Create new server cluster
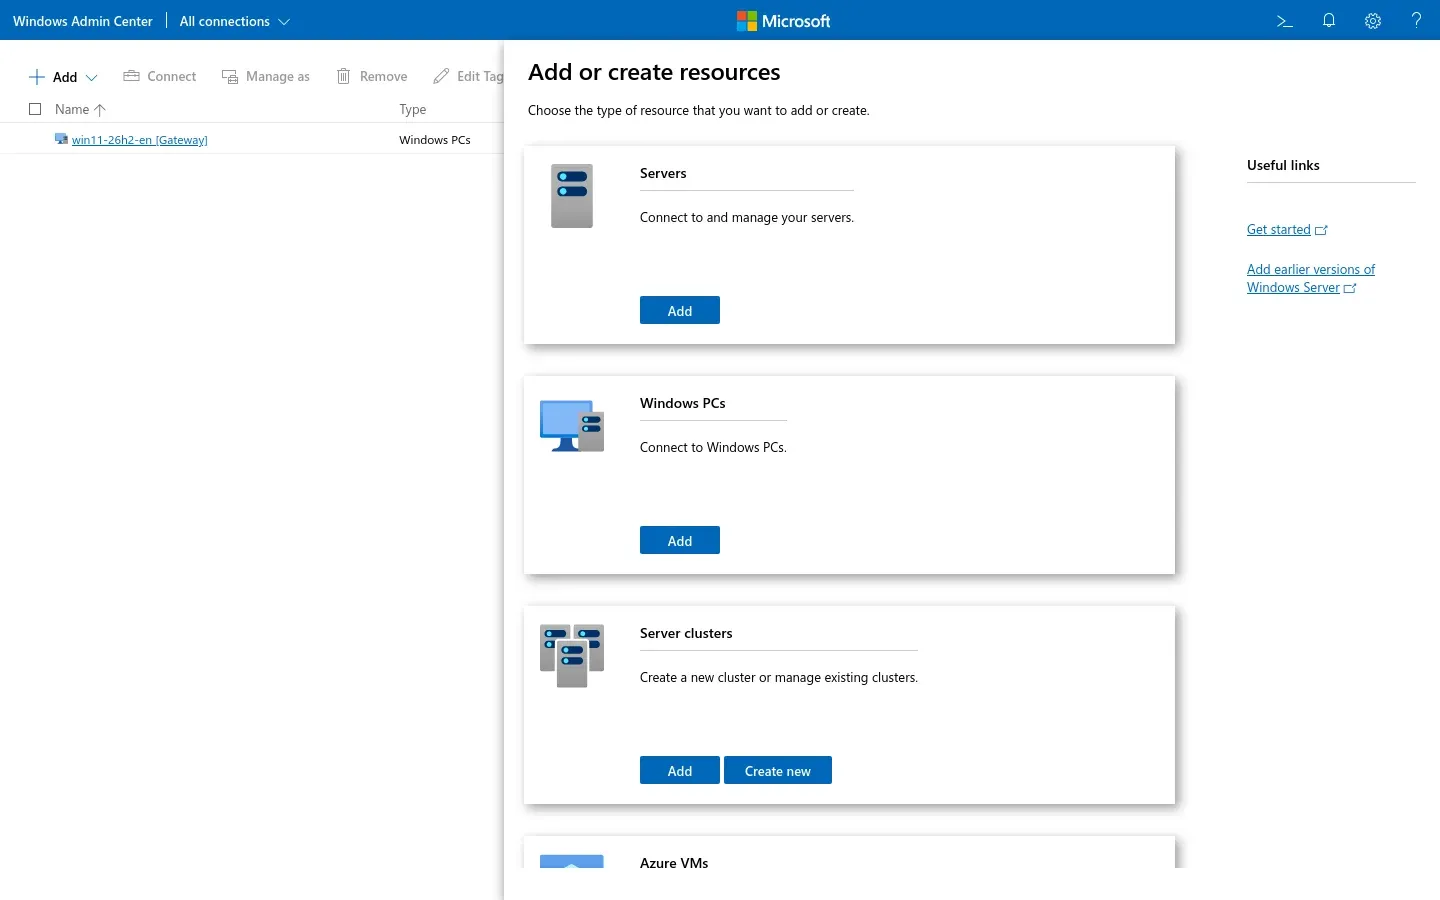This screenshot has height=900, width=1440. pos(778,770)
